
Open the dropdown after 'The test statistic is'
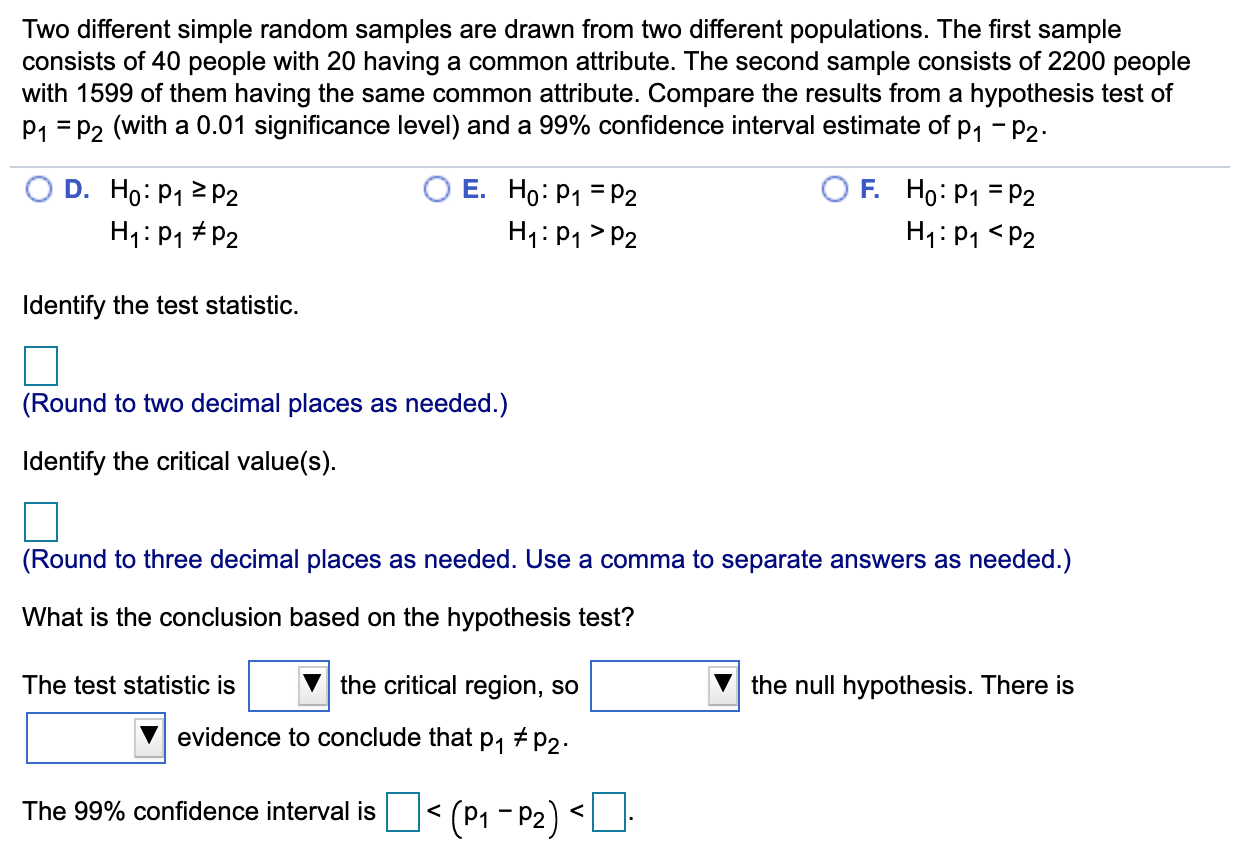coord(288,685)
